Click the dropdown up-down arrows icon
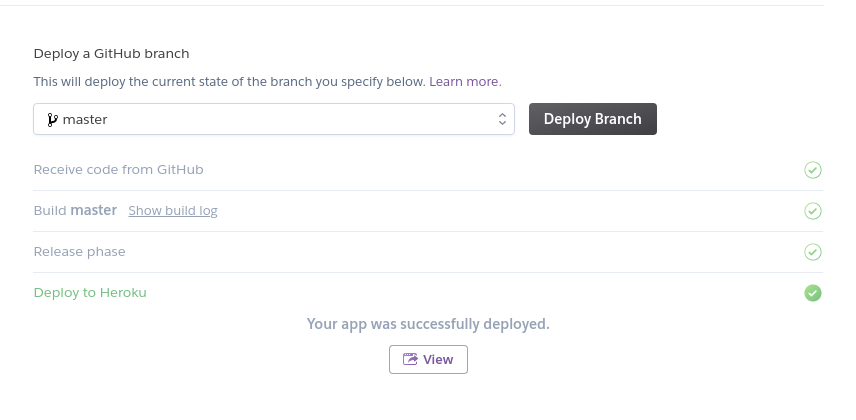The width and height of the screenshot is (856, 420). point(502,119)
